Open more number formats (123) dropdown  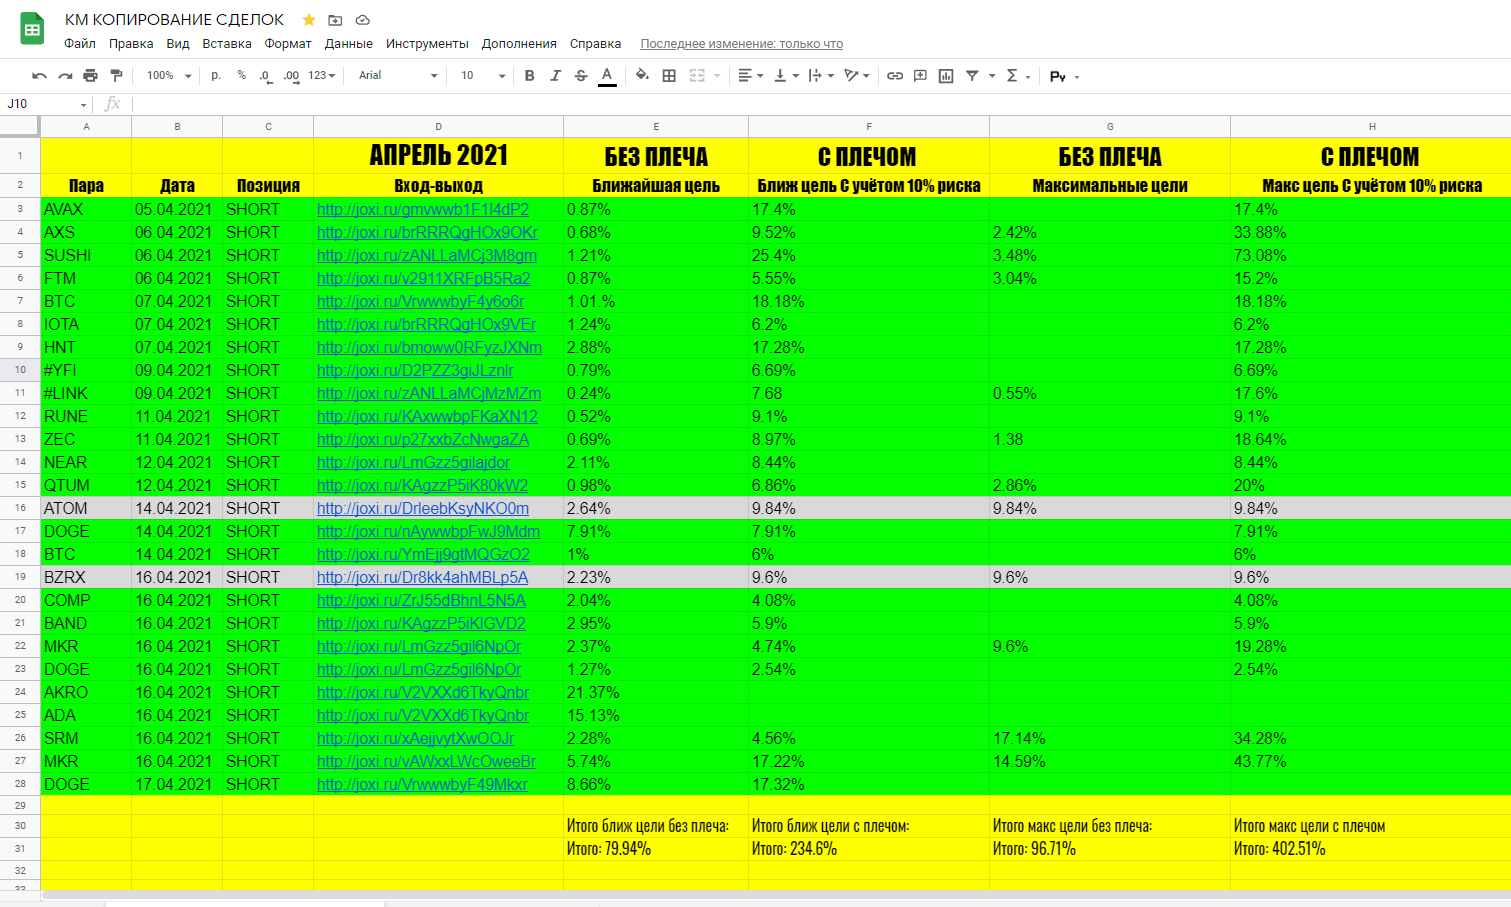pyautogui.click(x=322, y=76)
